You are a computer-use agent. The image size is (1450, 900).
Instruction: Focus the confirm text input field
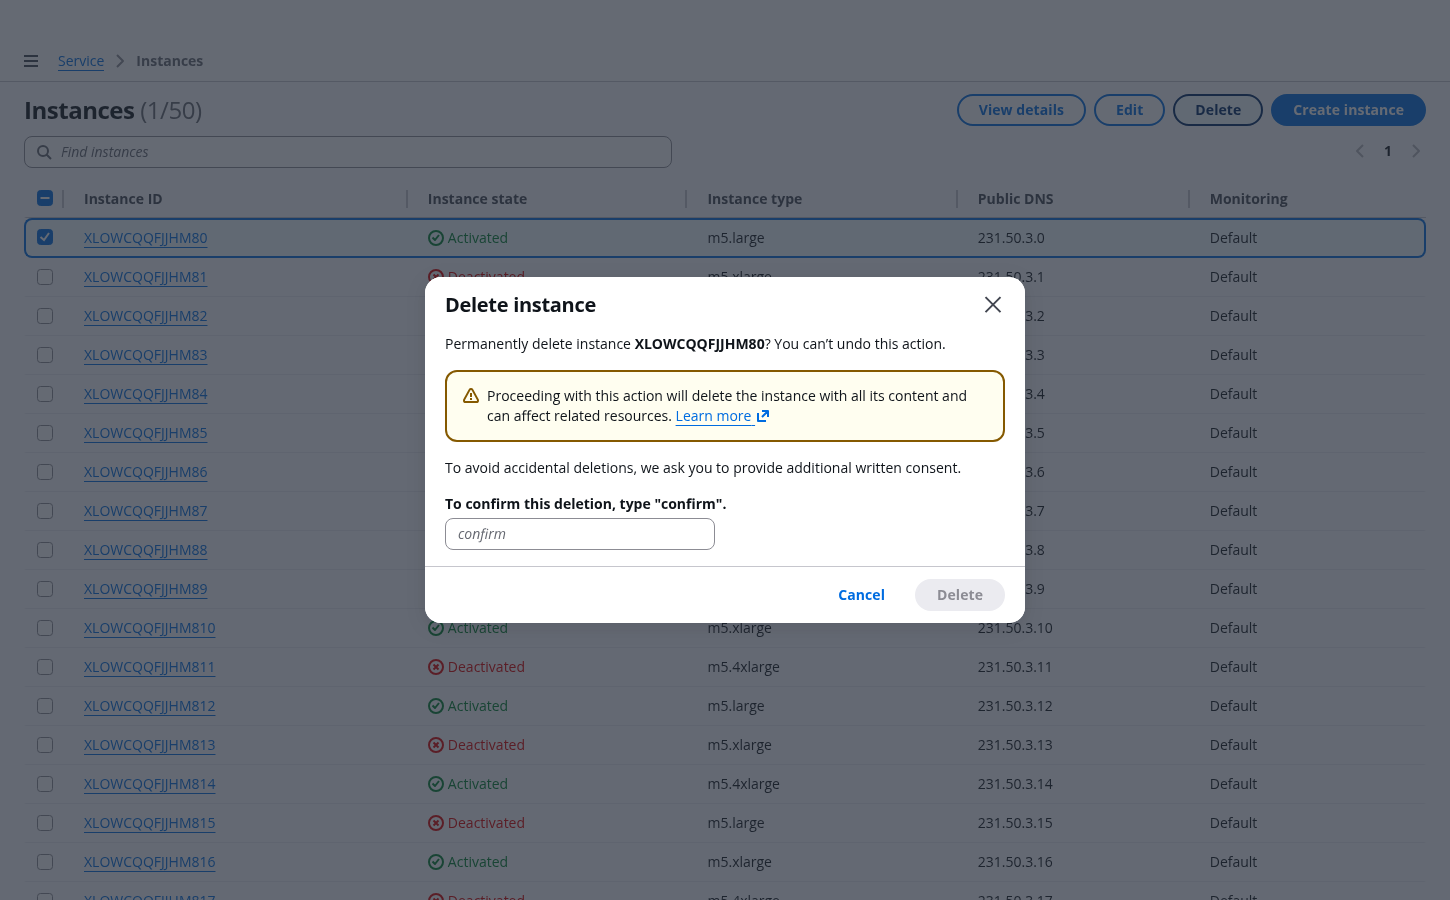point(579,534)
